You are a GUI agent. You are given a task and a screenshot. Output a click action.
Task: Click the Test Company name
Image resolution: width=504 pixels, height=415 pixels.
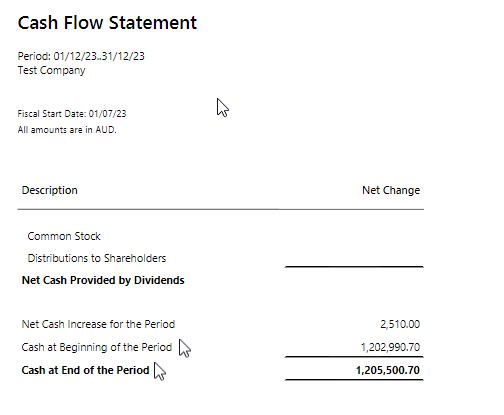(51, 70)
